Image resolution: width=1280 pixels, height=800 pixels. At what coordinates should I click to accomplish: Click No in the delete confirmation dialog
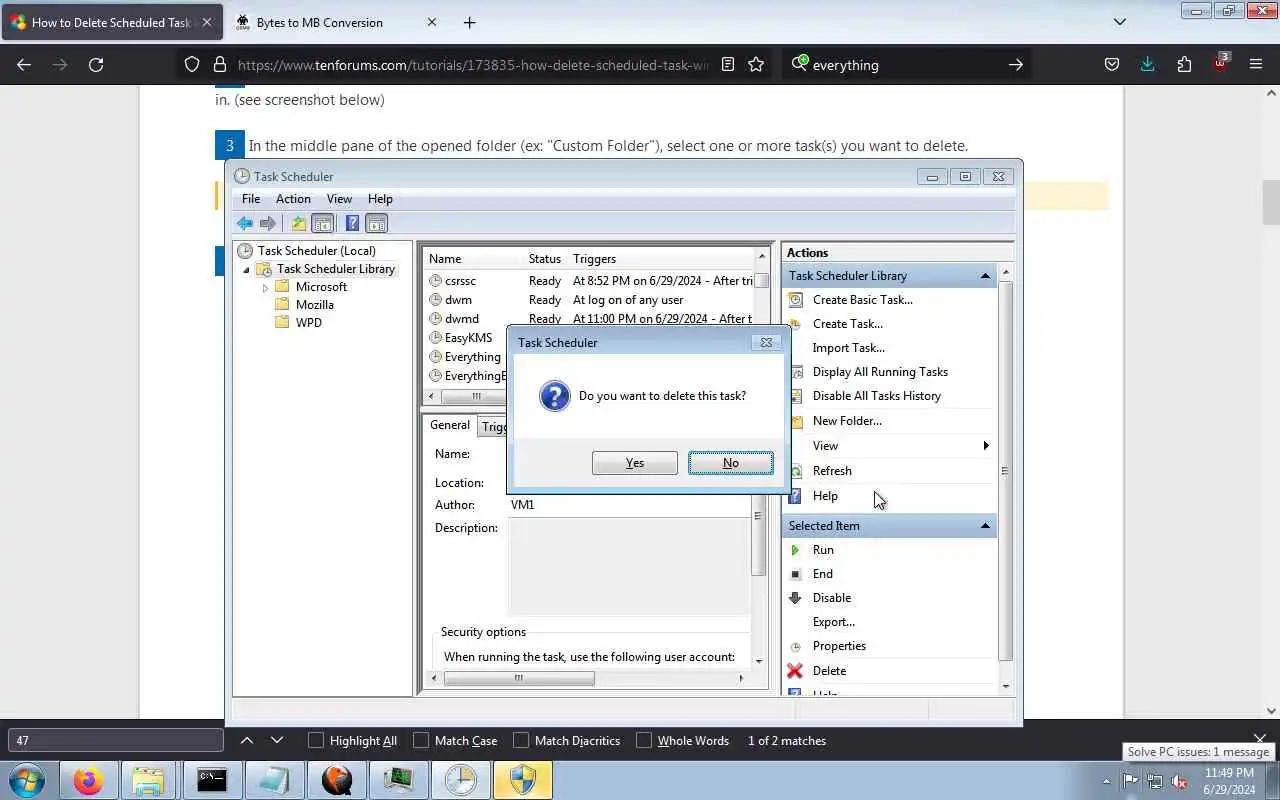click(731, 462)
